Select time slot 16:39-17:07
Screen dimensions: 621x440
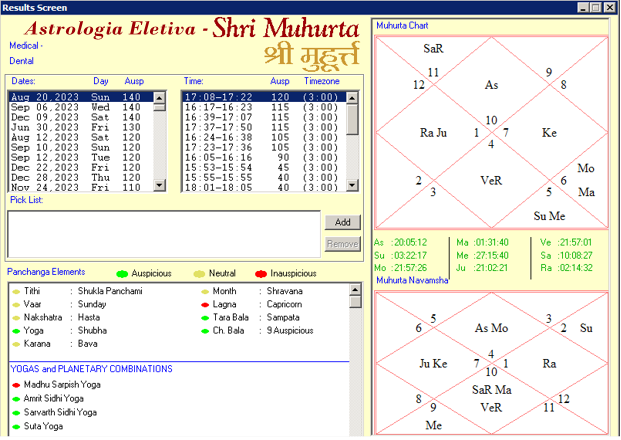tap(264, 117)
